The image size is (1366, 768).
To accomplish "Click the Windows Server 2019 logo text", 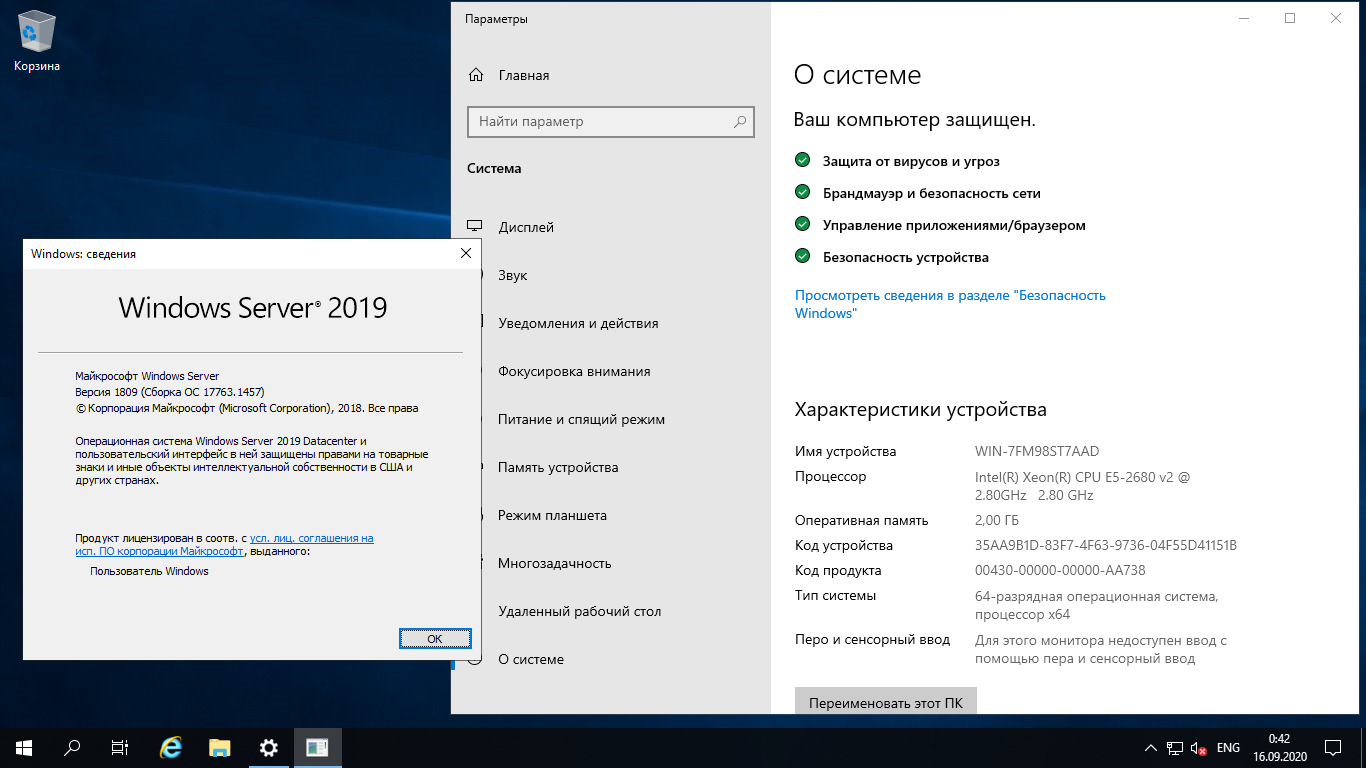I will pos(253,307).
